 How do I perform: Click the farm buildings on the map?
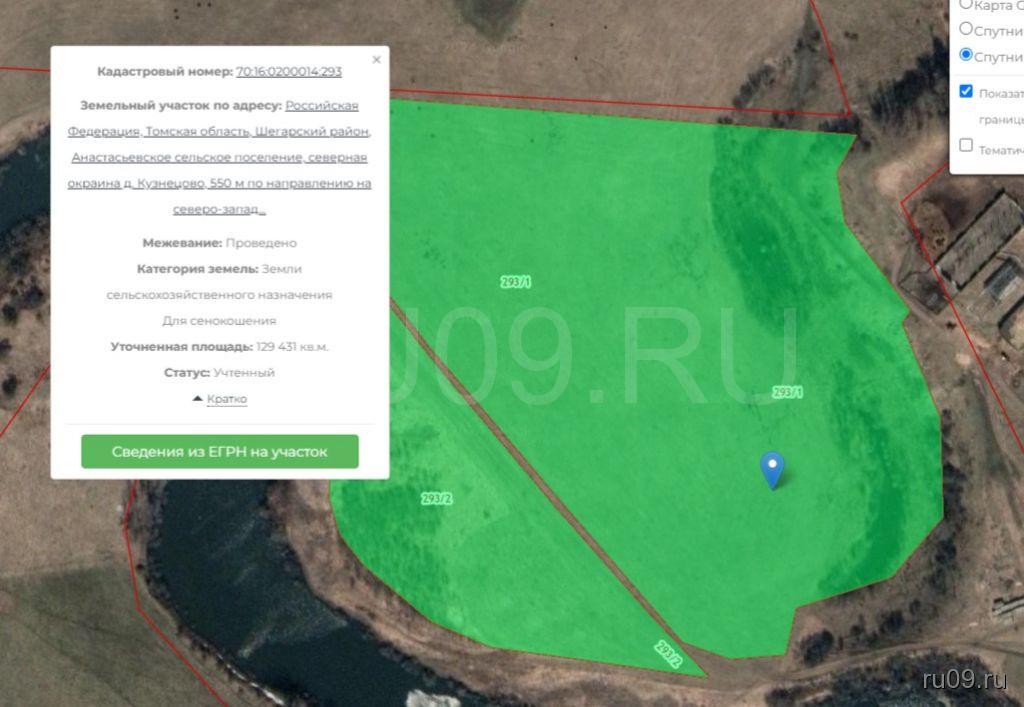(x=980, y=262)
